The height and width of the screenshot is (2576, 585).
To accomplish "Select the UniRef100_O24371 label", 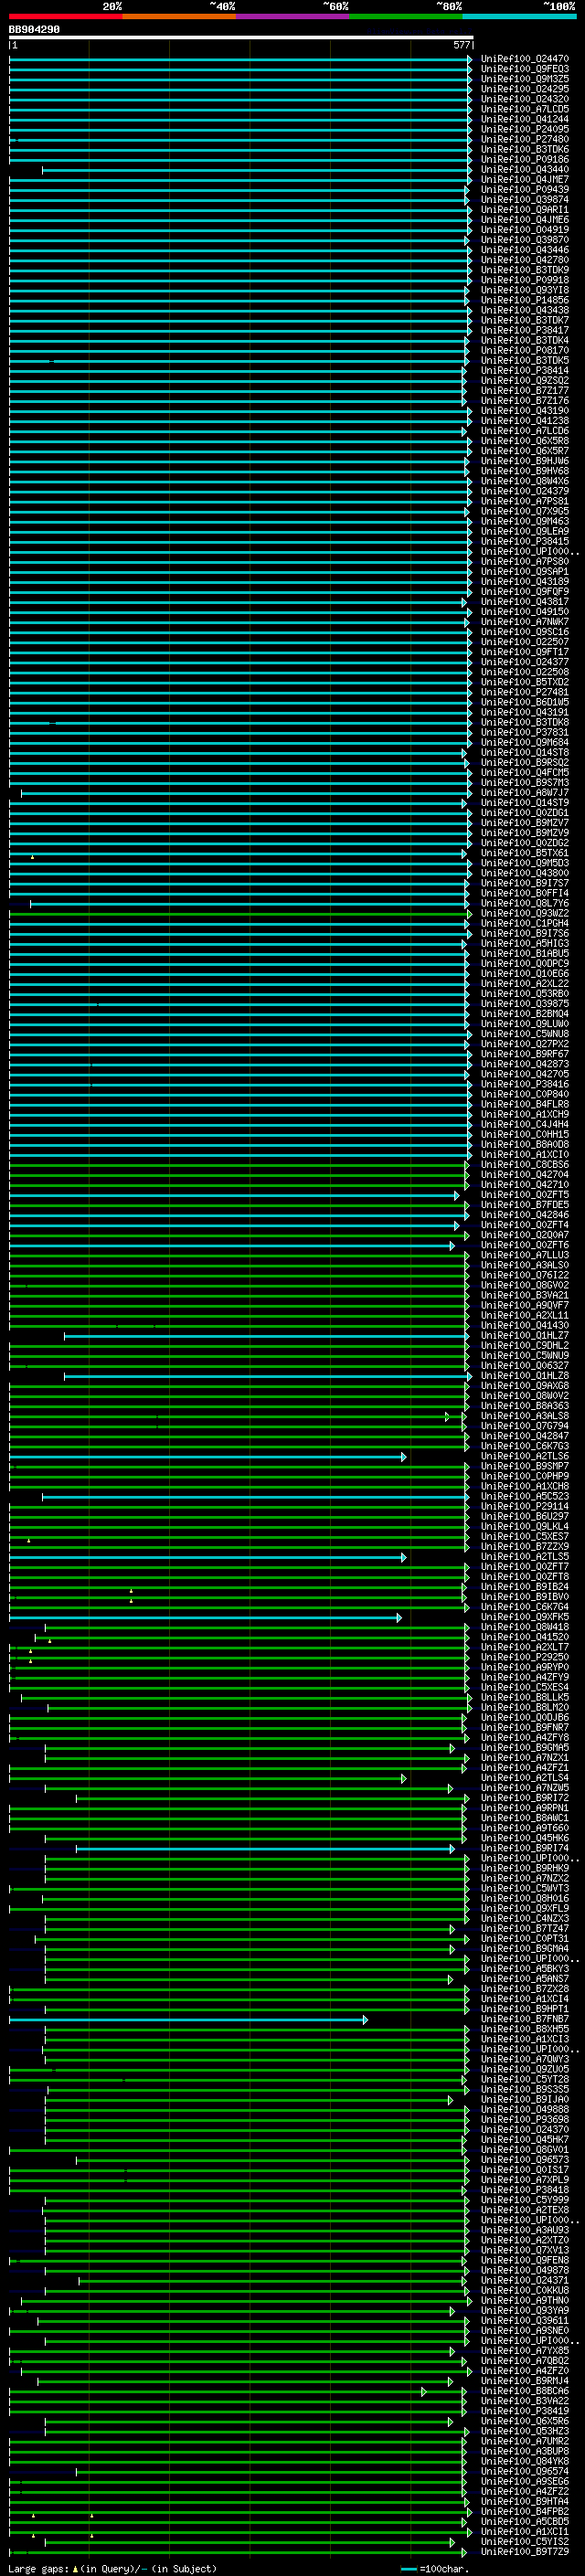I will [x=525, y=2281].
